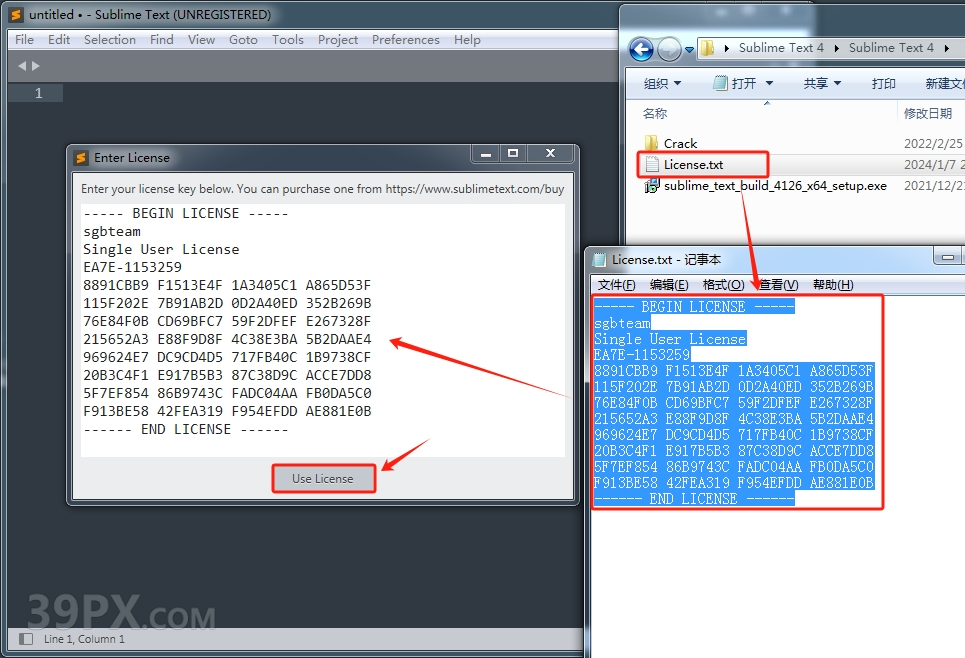This screenshot has height=658, width=965.
Task: Click the date 2022/2/25 of Crack folder
Action: pyautogui.click(x=932, y=143)
